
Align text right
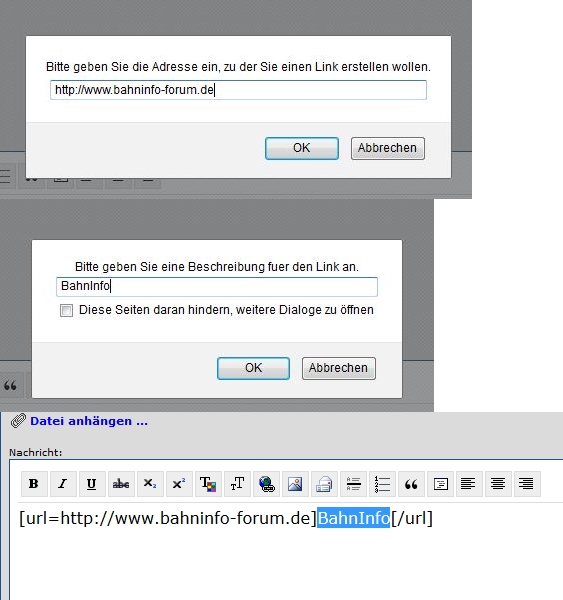tap(527, 484)
